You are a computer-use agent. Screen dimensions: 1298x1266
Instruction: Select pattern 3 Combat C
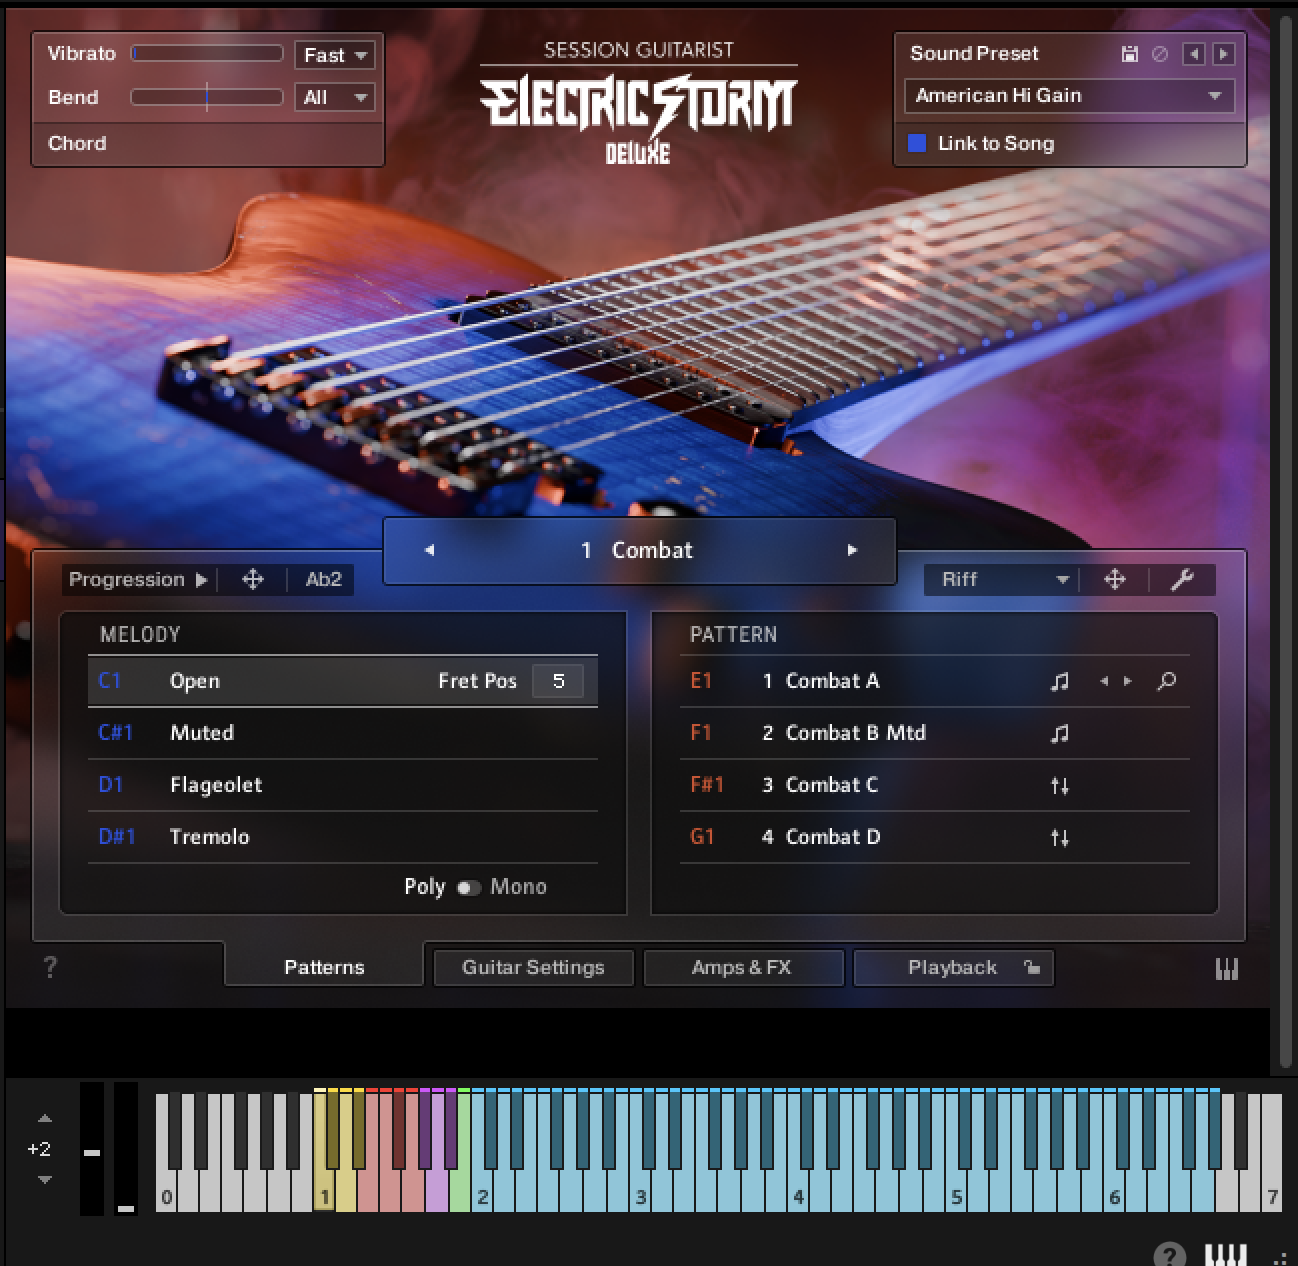click(x=934, y=785)
